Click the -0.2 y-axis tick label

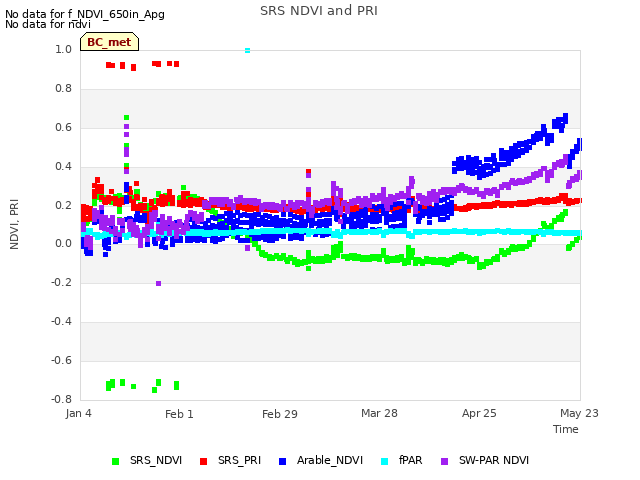(61, 282)
